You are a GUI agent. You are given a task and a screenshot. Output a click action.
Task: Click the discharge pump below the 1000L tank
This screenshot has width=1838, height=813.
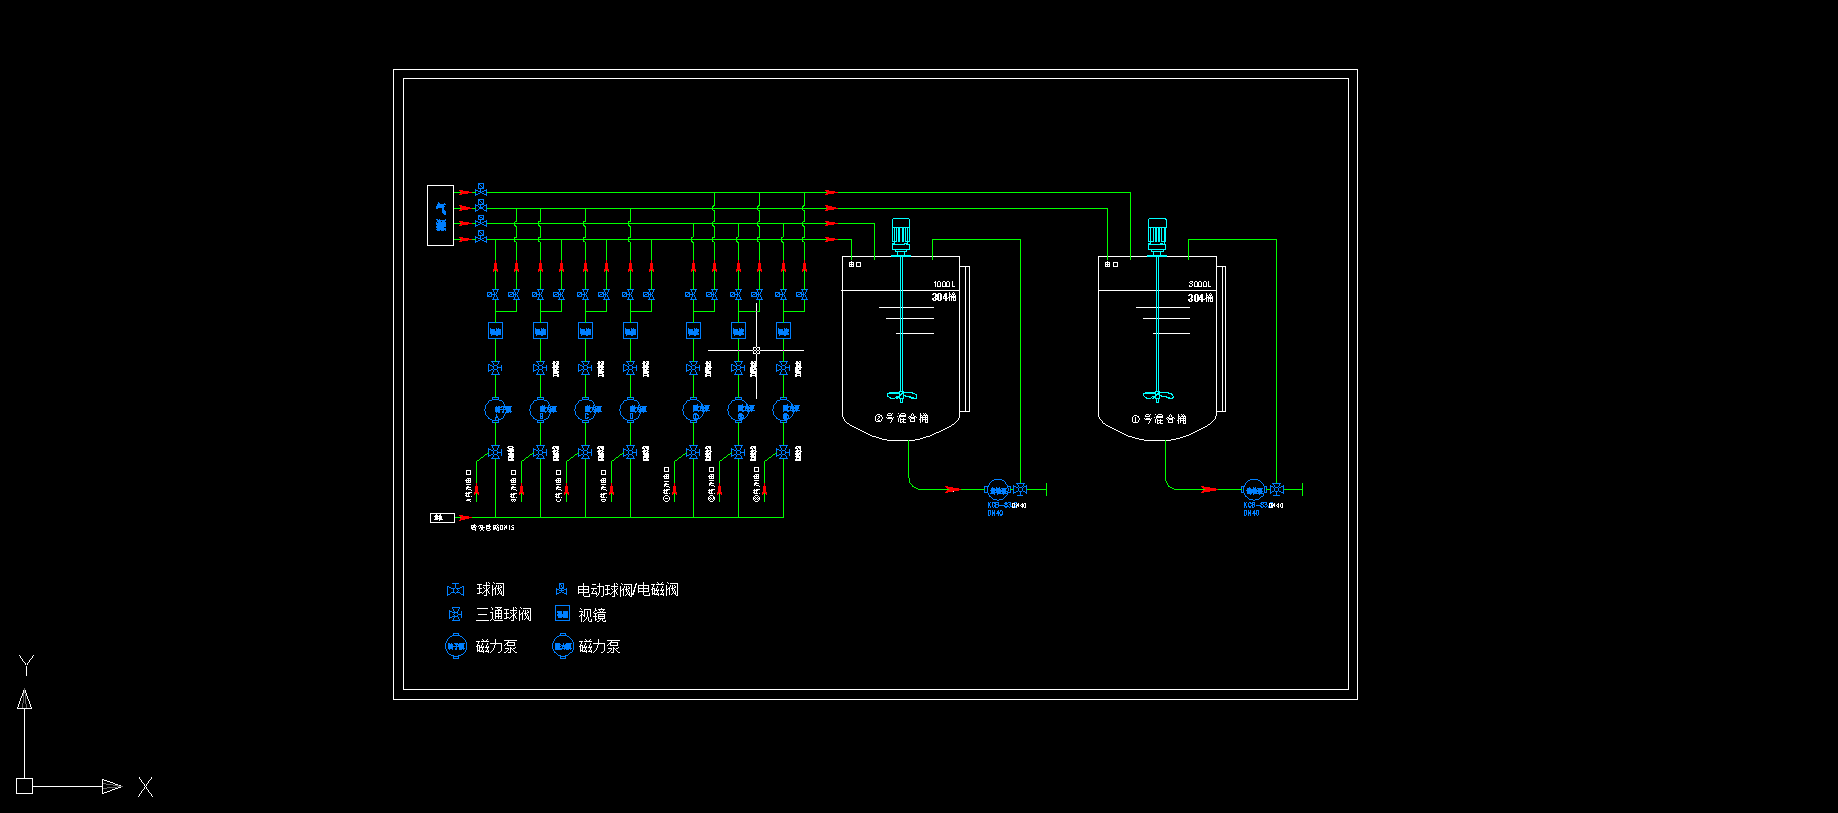click(x=996, y=489)
